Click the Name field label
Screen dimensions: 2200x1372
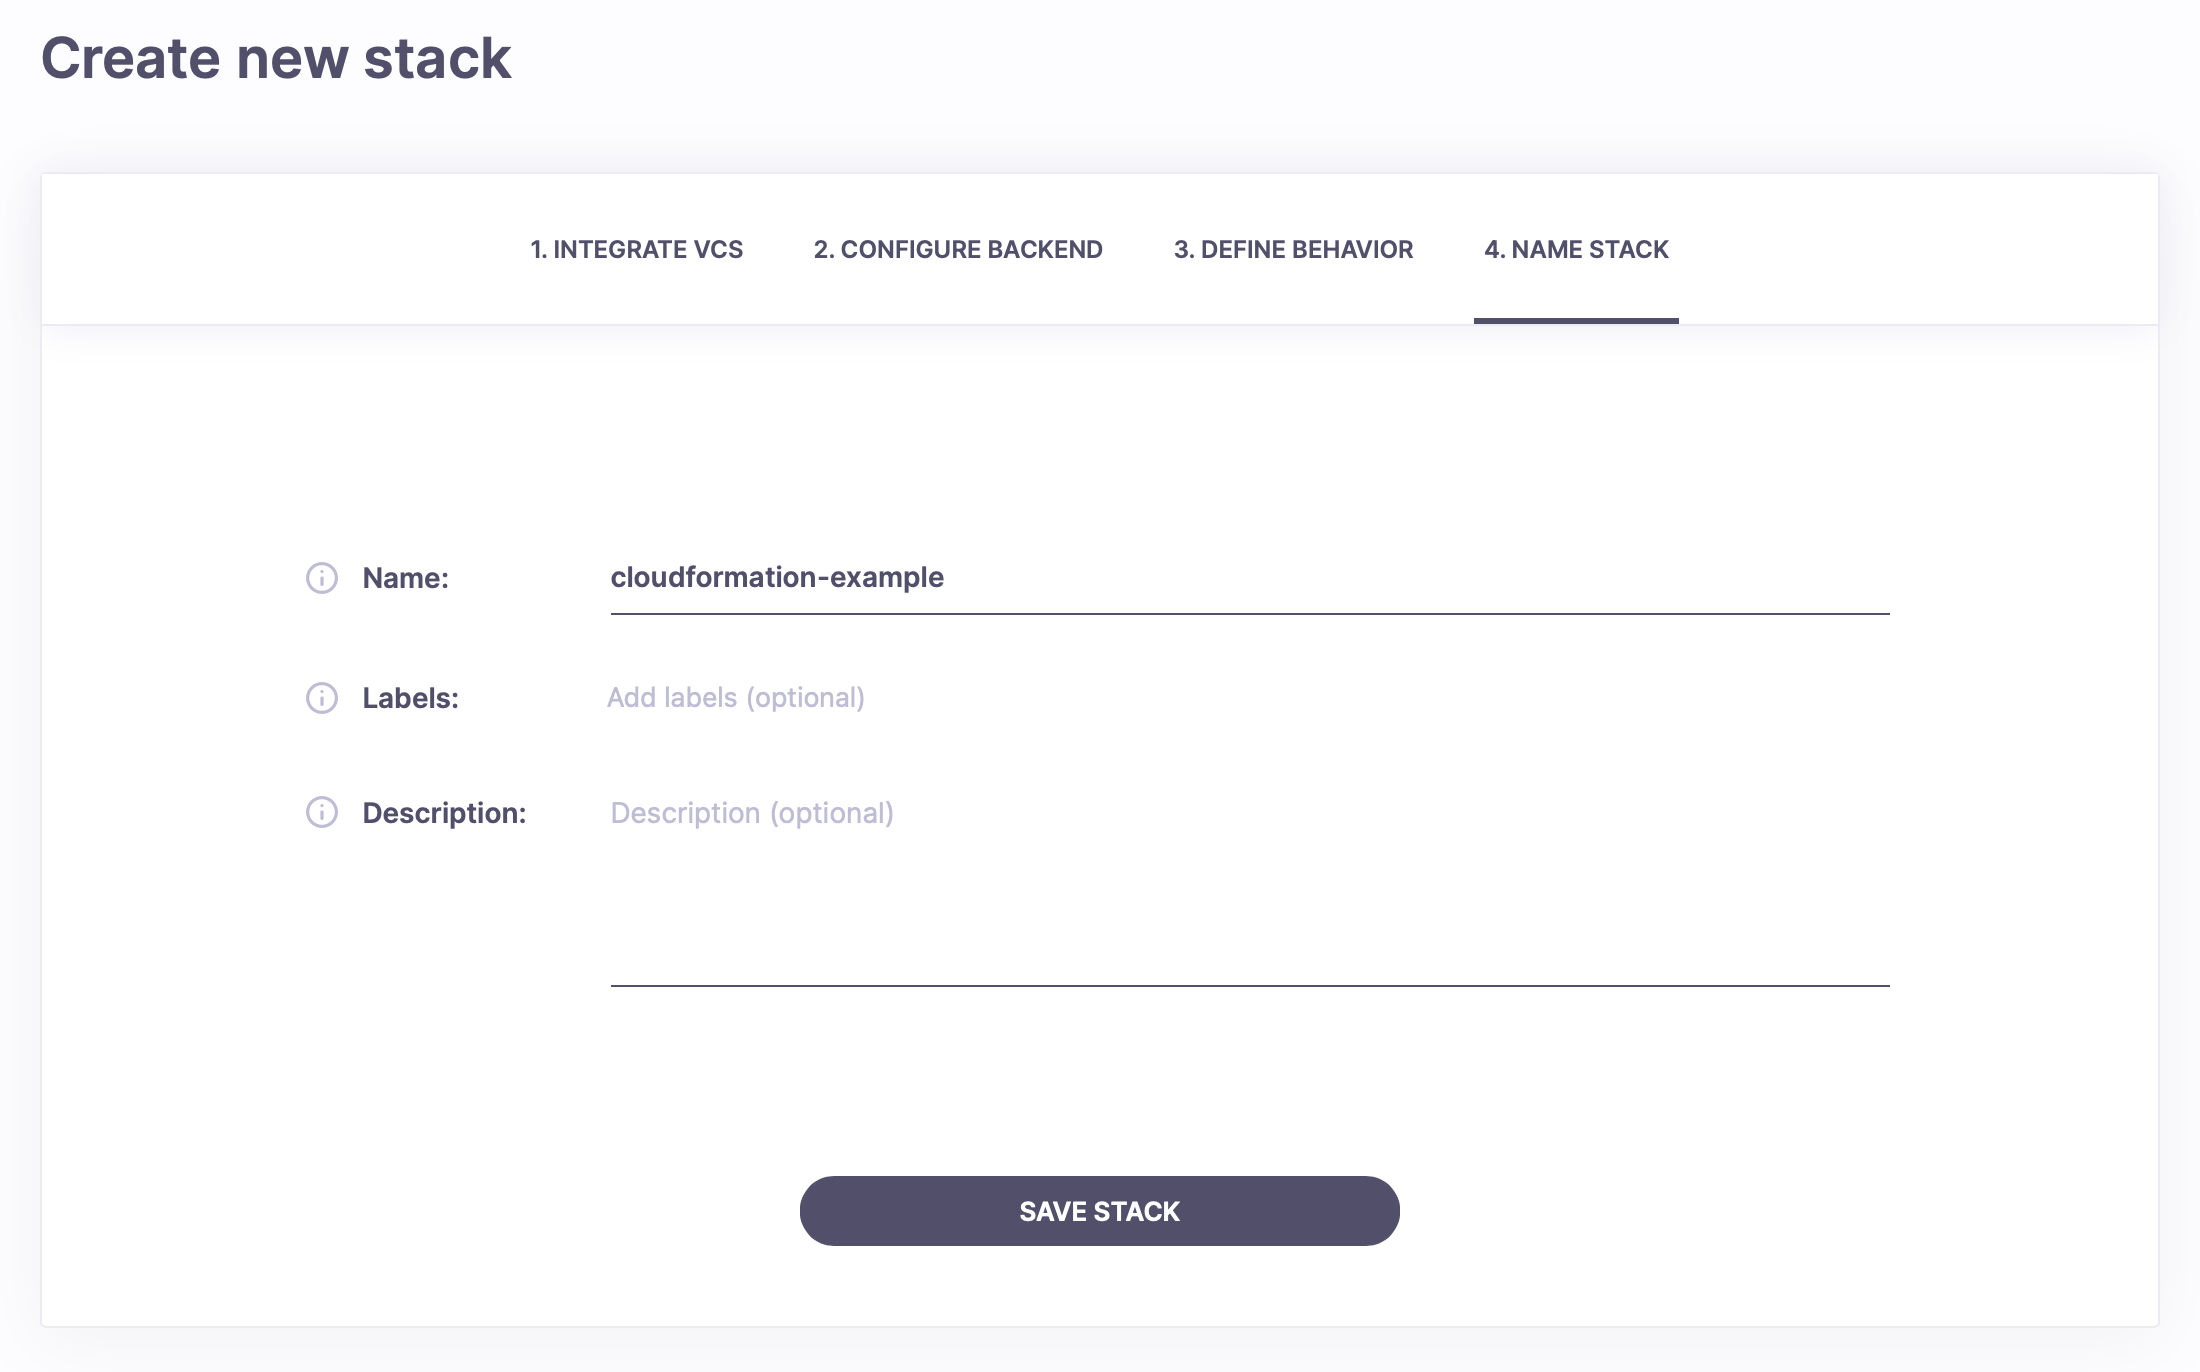(x=404, y=577)
